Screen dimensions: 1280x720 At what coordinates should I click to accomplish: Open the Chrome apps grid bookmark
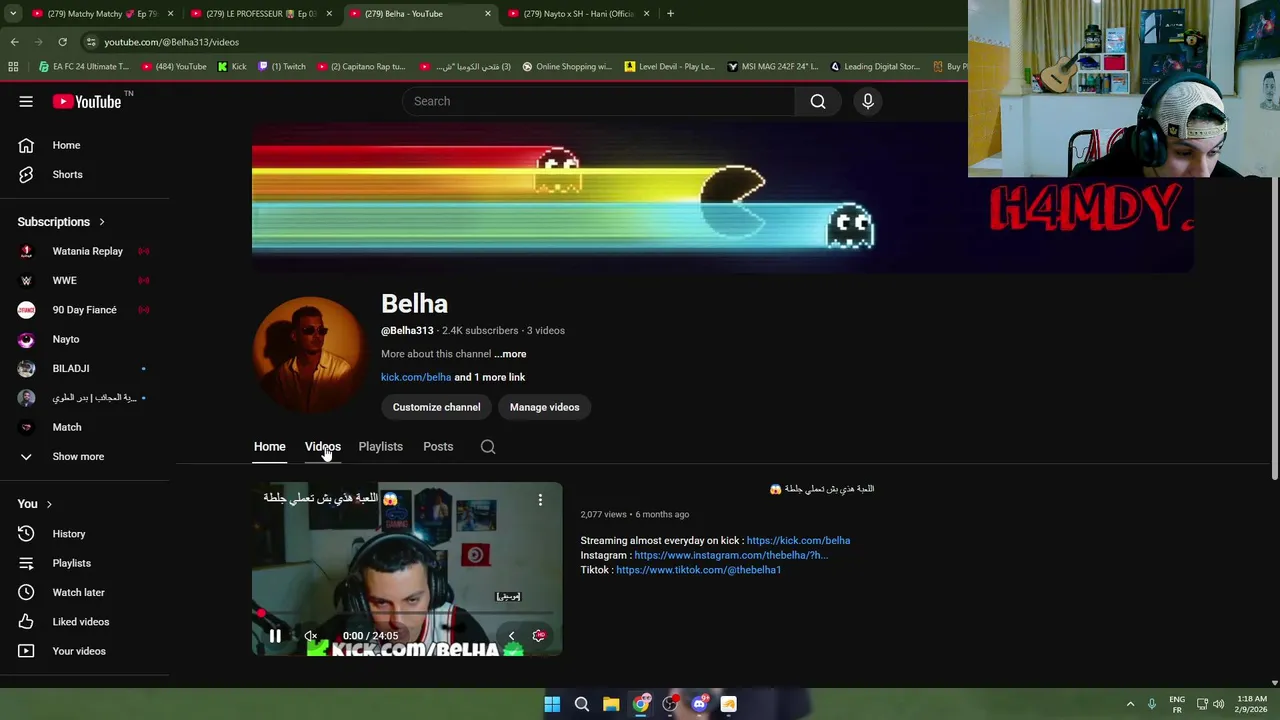tap(13, 67)
